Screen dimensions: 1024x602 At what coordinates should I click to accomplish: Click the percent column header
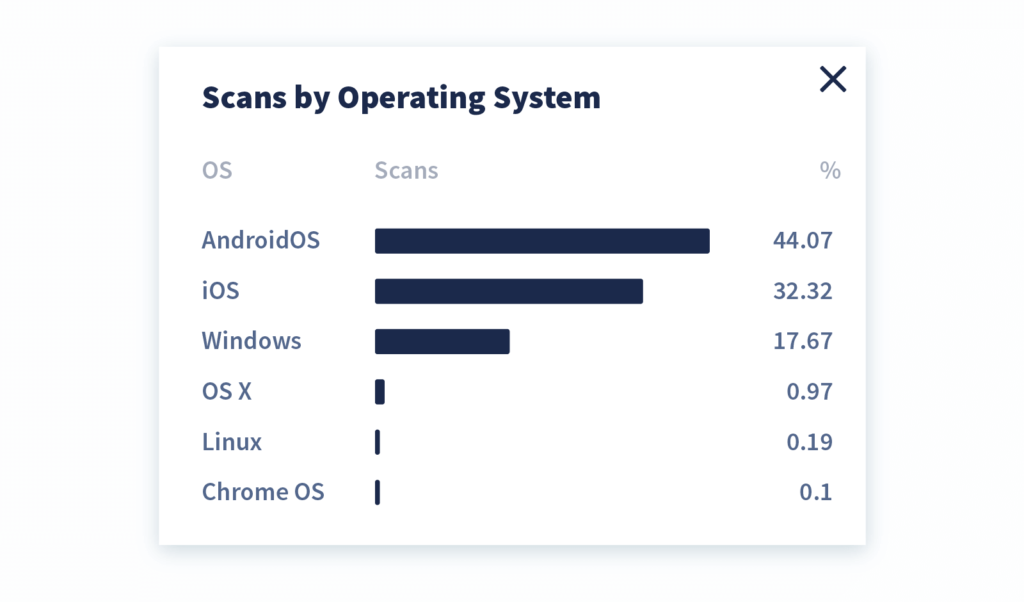click(x=830, y=170)
